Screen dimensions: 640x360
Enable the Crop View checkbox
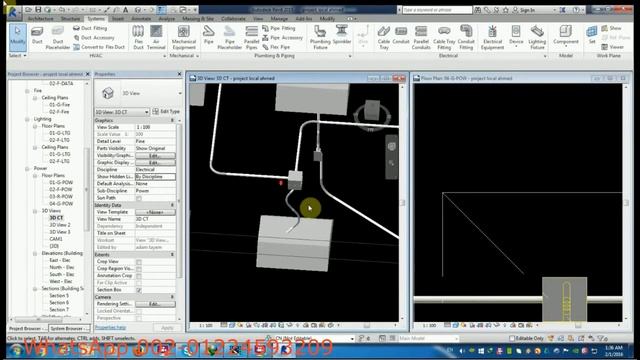pos(139,262)
